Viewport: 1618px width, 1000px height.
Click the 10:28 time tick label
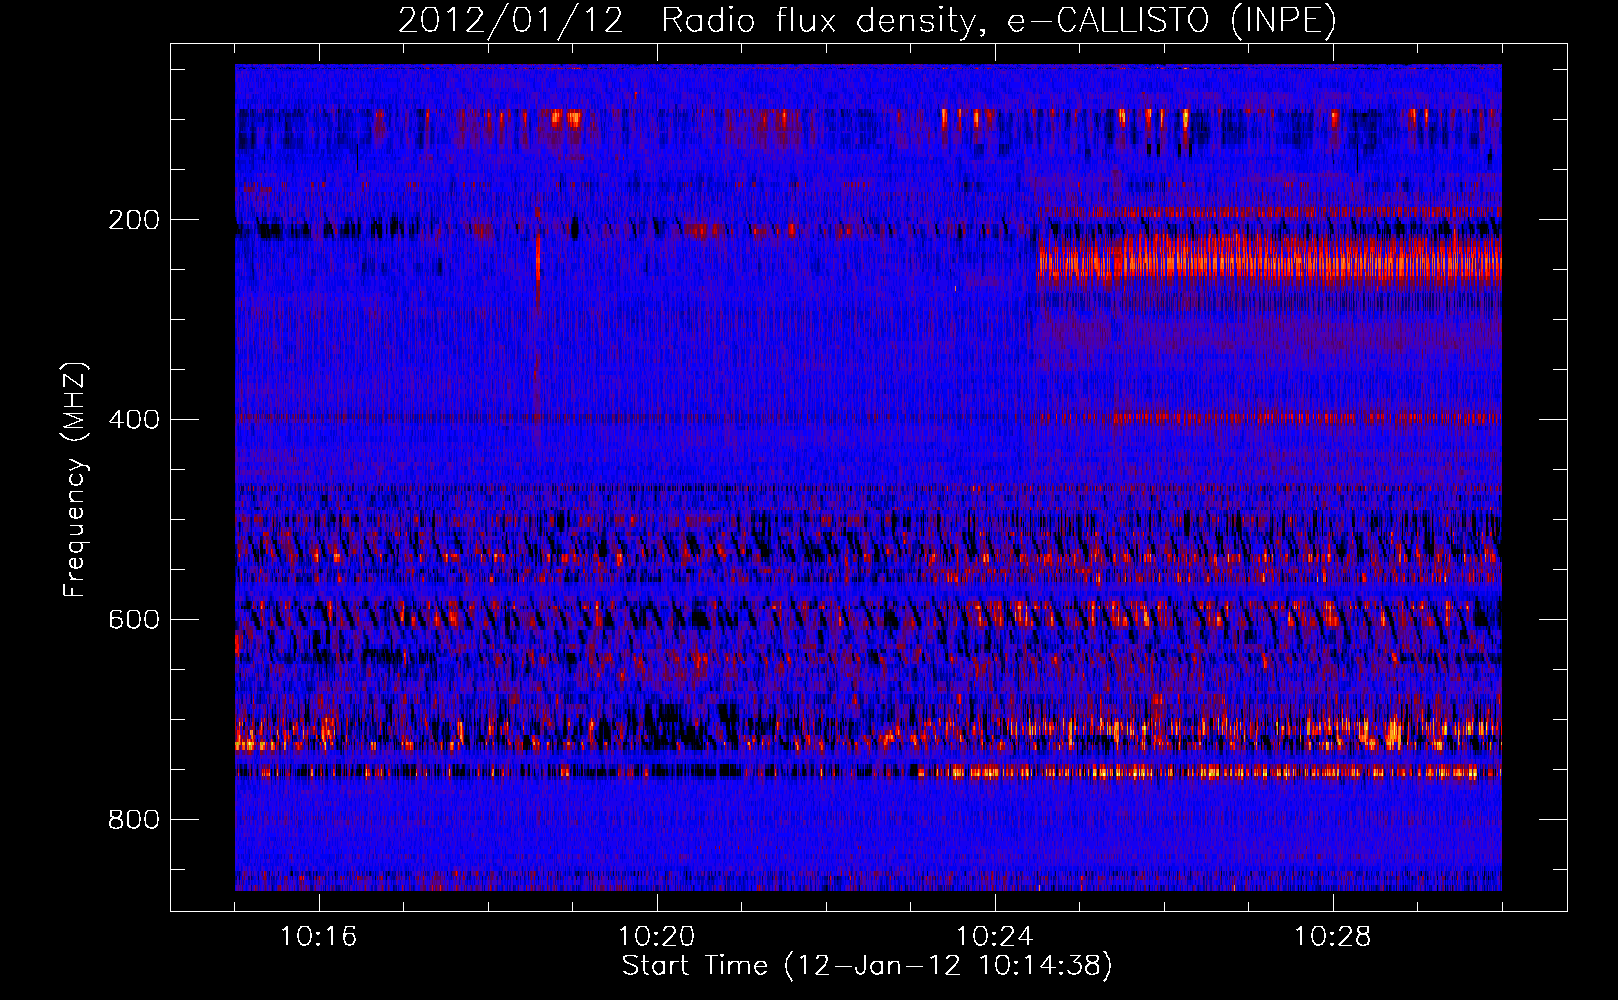click(x=1333, y=937)
